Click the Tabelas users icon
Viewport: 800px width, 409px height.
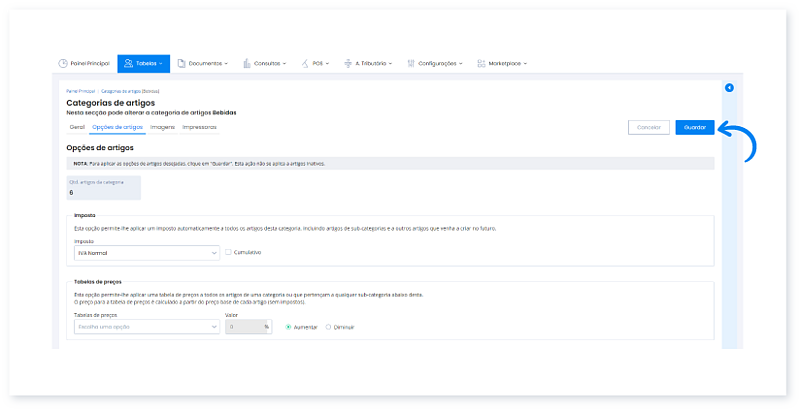(x=127, y=63)
